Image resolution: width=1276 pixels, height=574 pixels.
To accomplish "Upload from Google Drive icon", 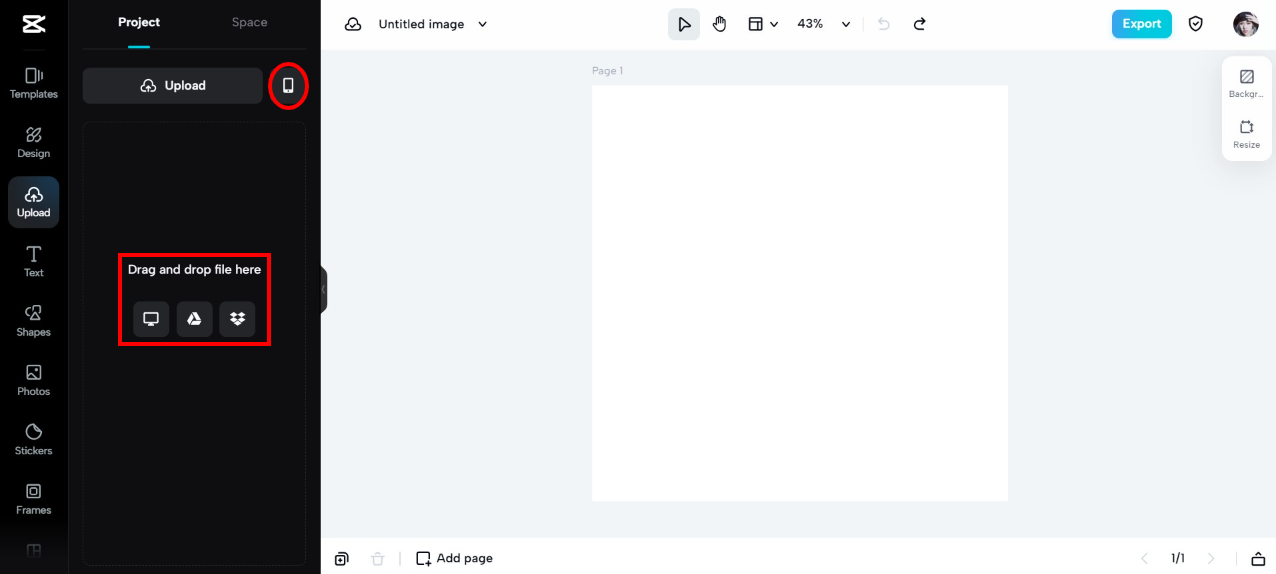I will (194, 319).
